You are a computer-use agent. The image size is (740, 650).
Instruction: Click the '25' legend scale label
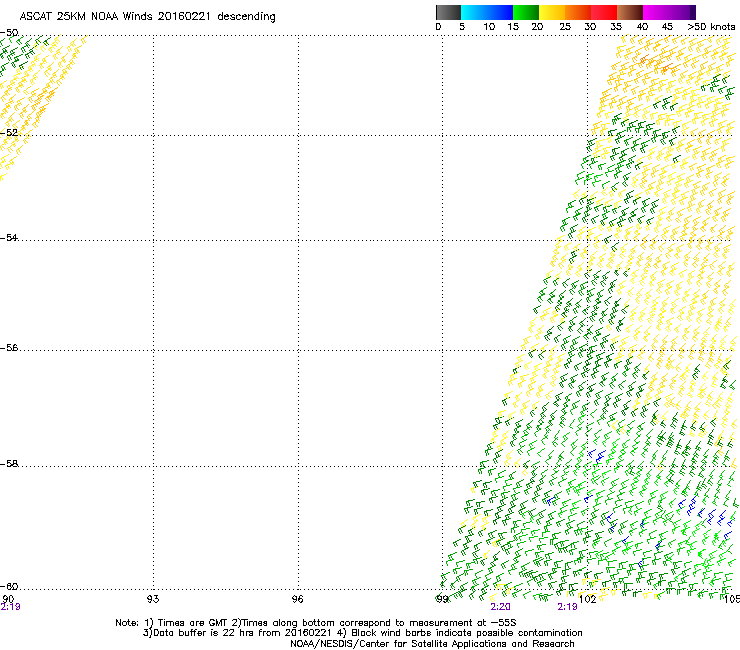(x=565, y=27)
